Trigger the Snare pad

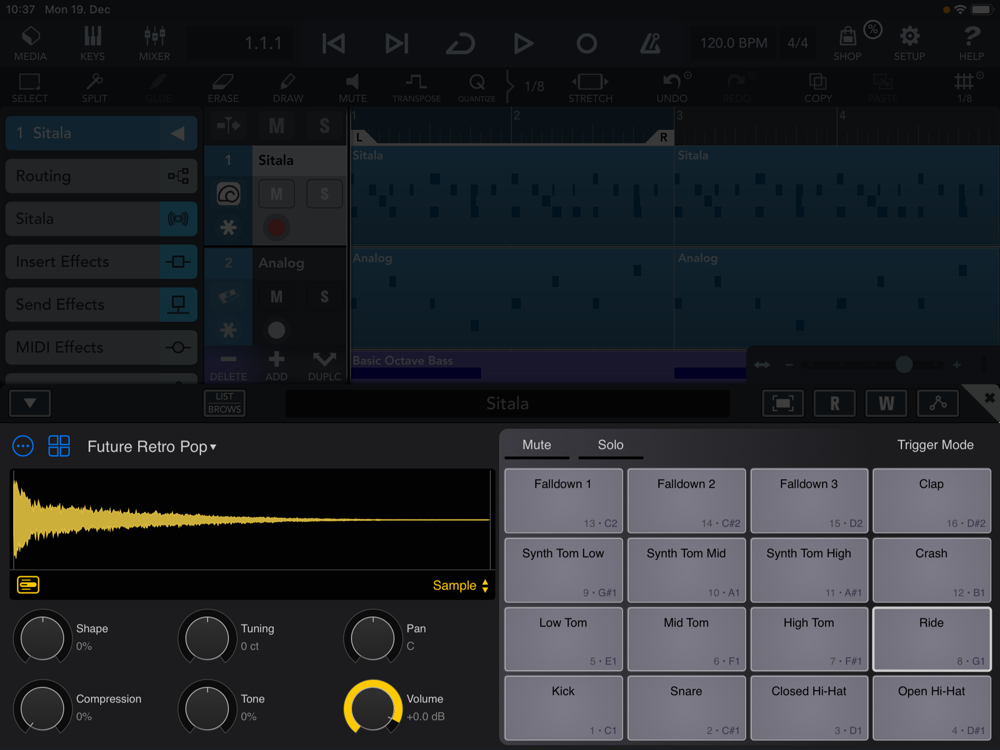[686, 708]
